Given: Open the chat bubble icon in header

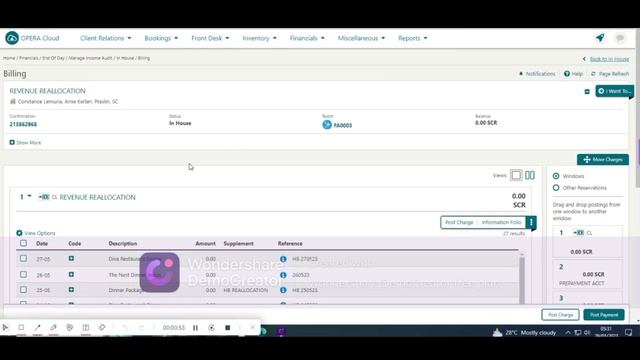Looking at the screenshot, I should coord(620,38).
